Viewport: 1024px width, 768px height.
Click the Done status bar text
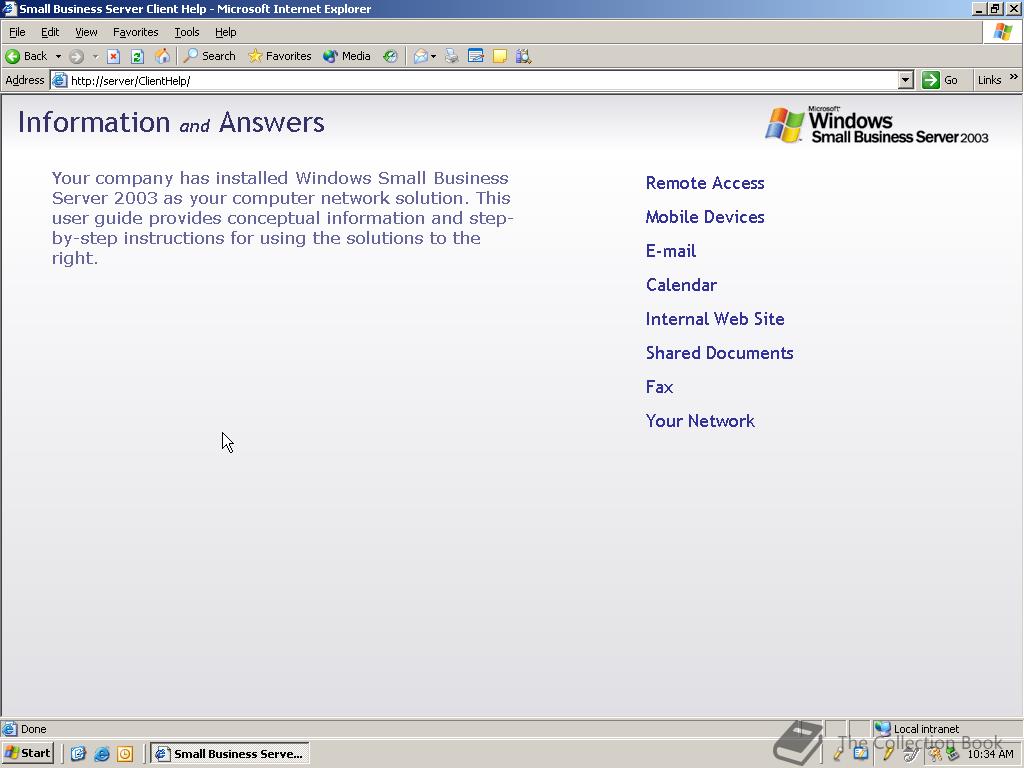point(33,729)
